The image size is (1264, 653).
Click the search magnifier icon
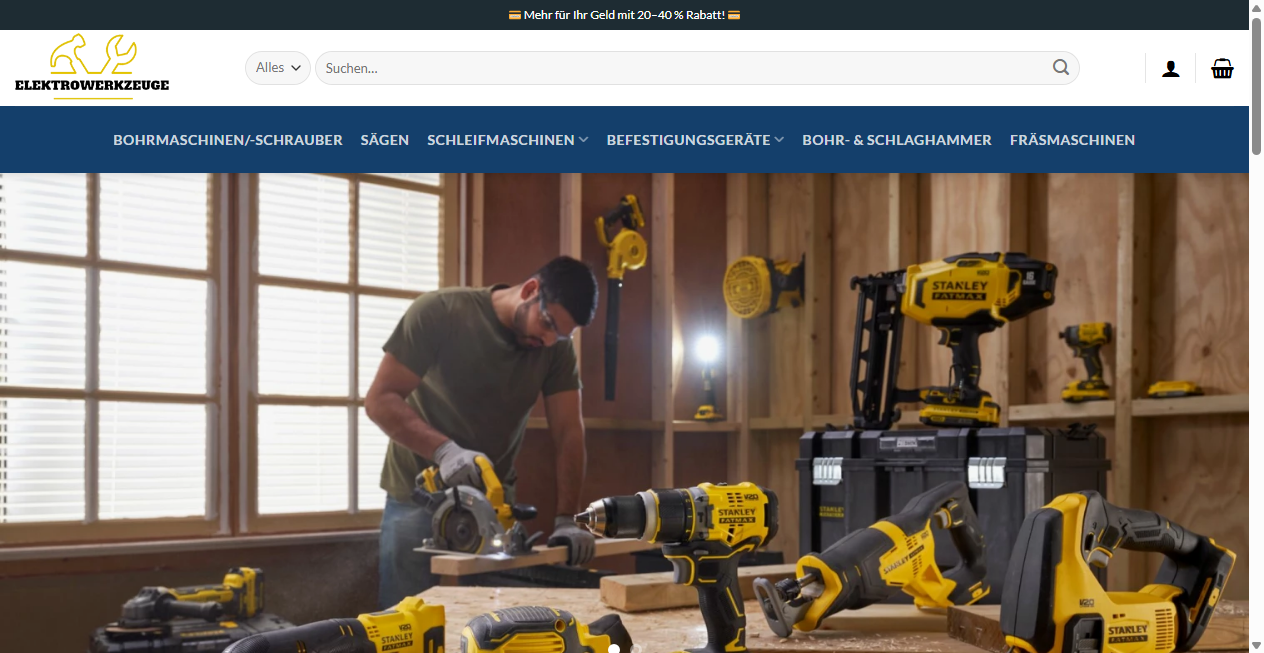click(1061, 67)
